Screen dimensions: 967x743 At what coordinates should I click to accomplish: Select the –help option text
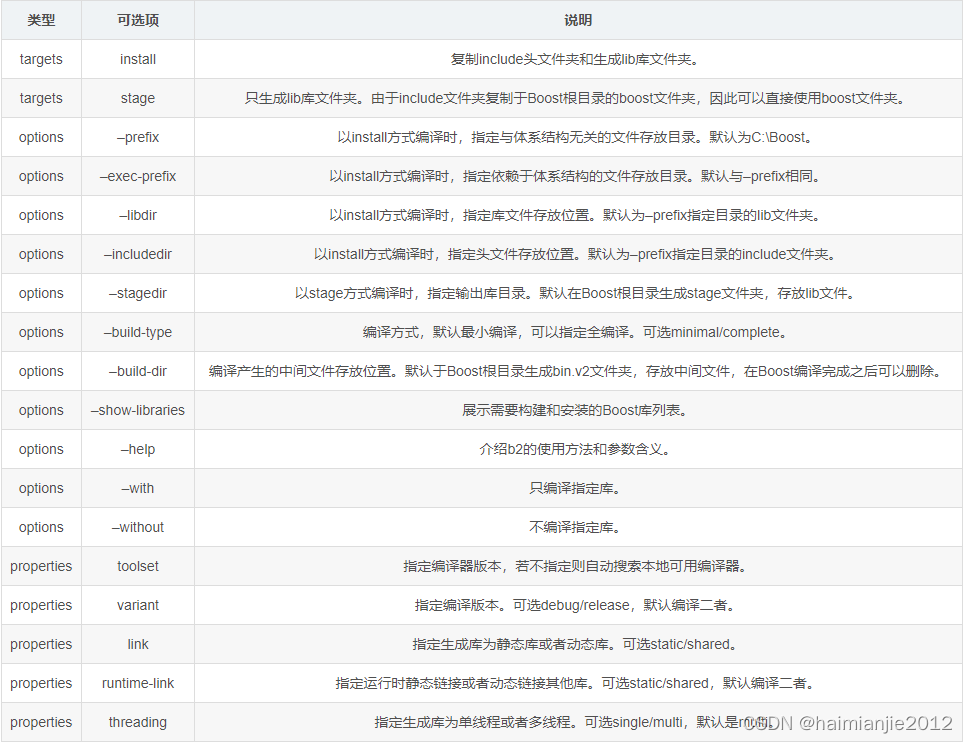(137, 449)
